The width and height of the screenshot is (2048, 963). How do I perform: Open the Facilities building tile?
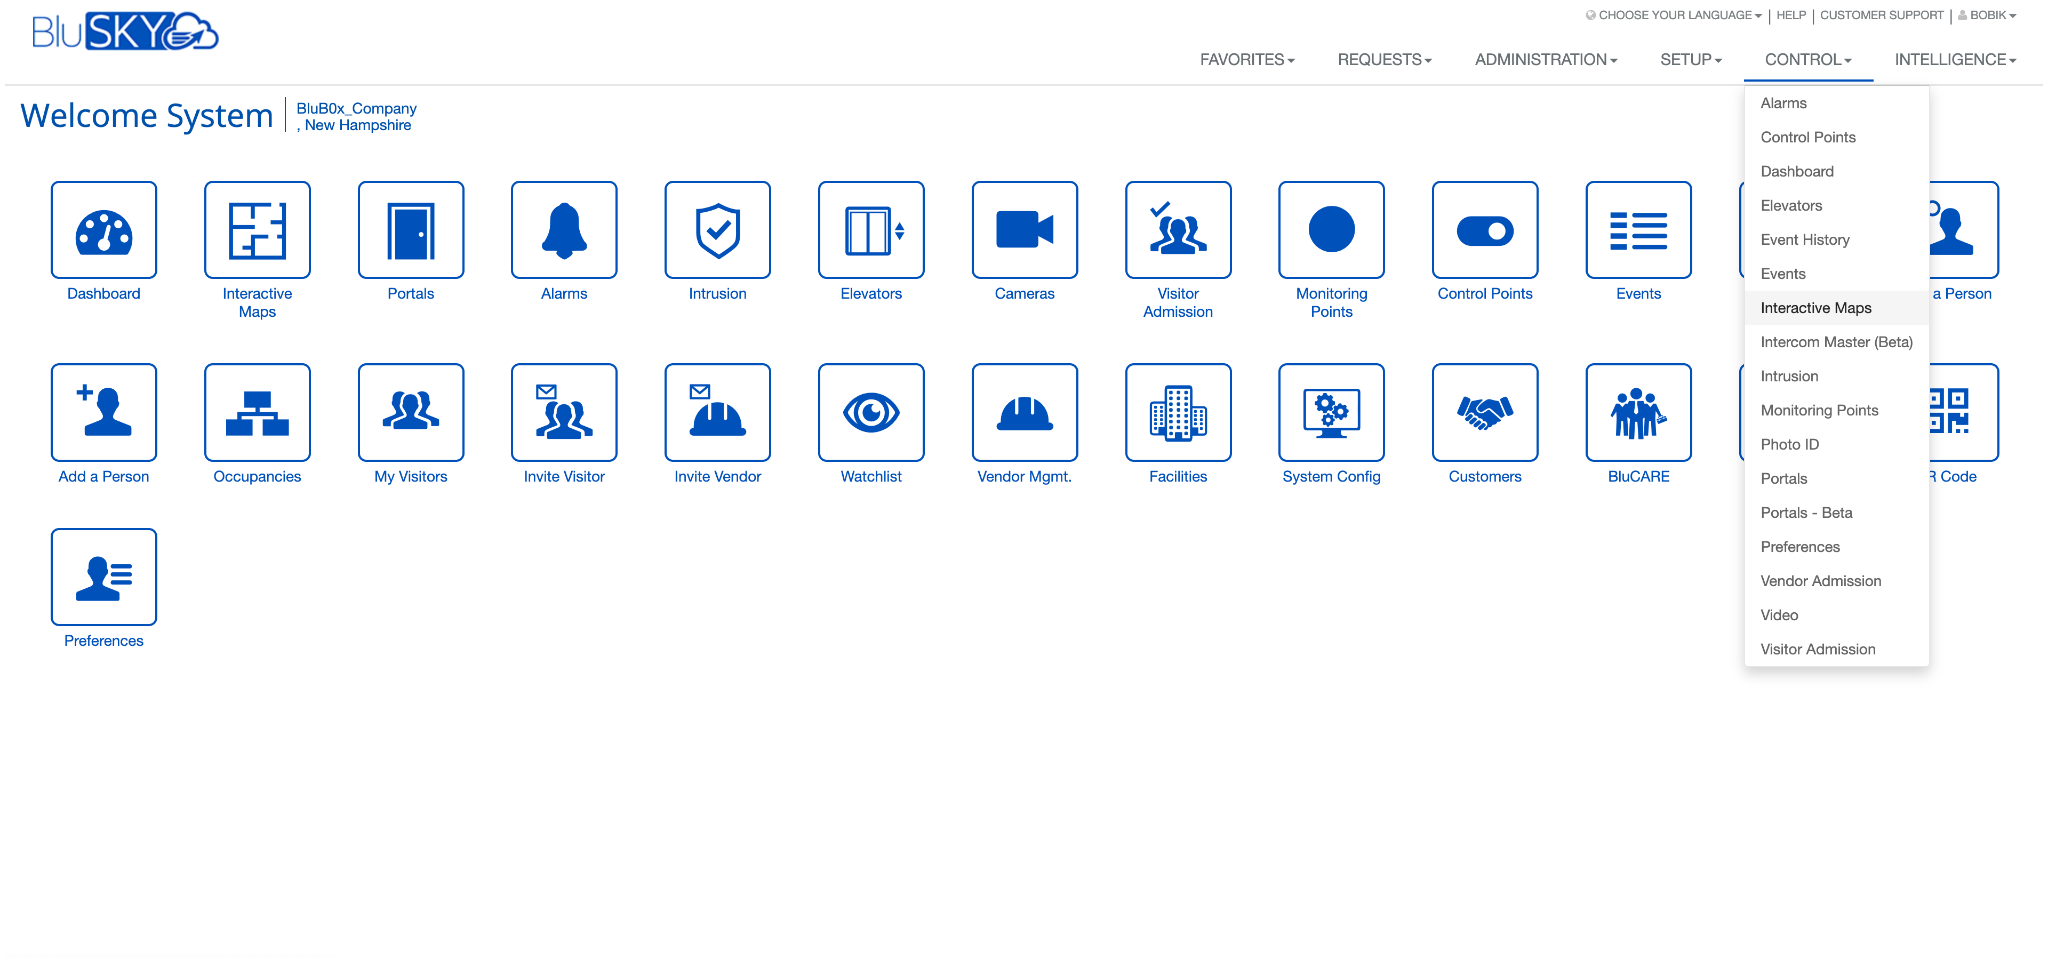point(1178,412)
